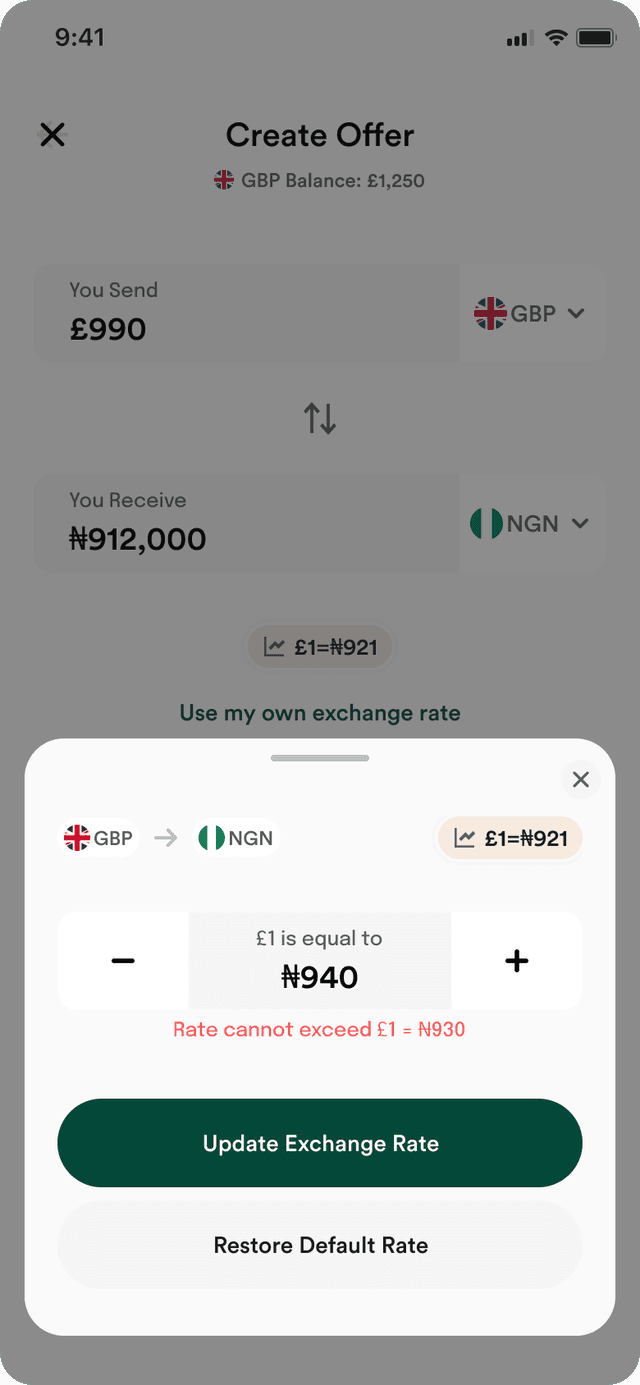
Task: Tap the You Send £990 field
Action: click(x=247, y=313)
